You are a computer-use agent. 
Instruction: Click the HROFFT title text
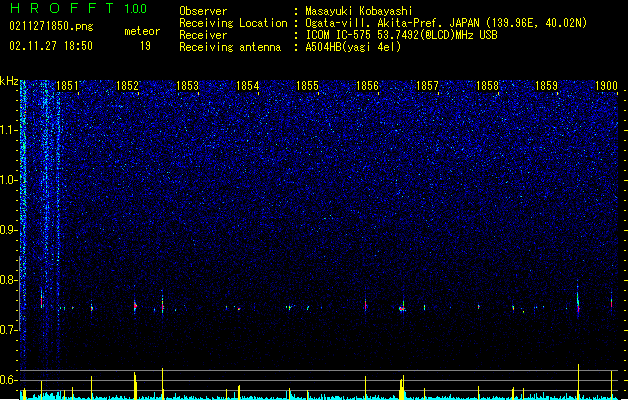62,8
